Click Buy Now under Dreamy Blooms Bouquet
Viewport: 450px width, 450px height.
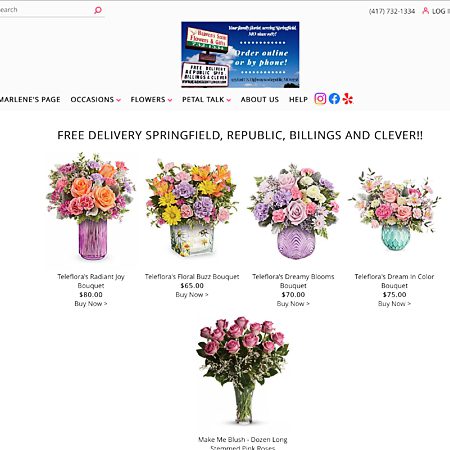pyautogui.click(x=293, y=304)
